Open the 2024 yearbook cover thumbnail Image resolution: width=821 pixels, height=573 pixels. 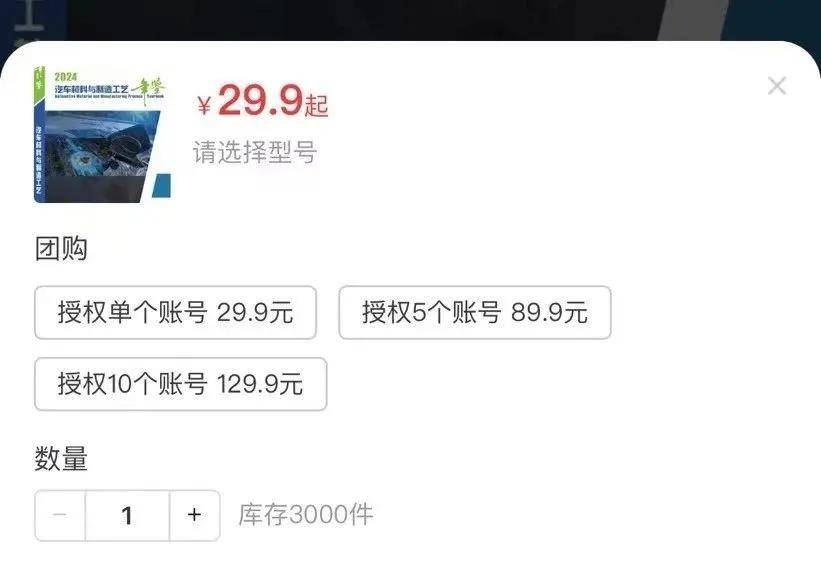tap(103, 134)
